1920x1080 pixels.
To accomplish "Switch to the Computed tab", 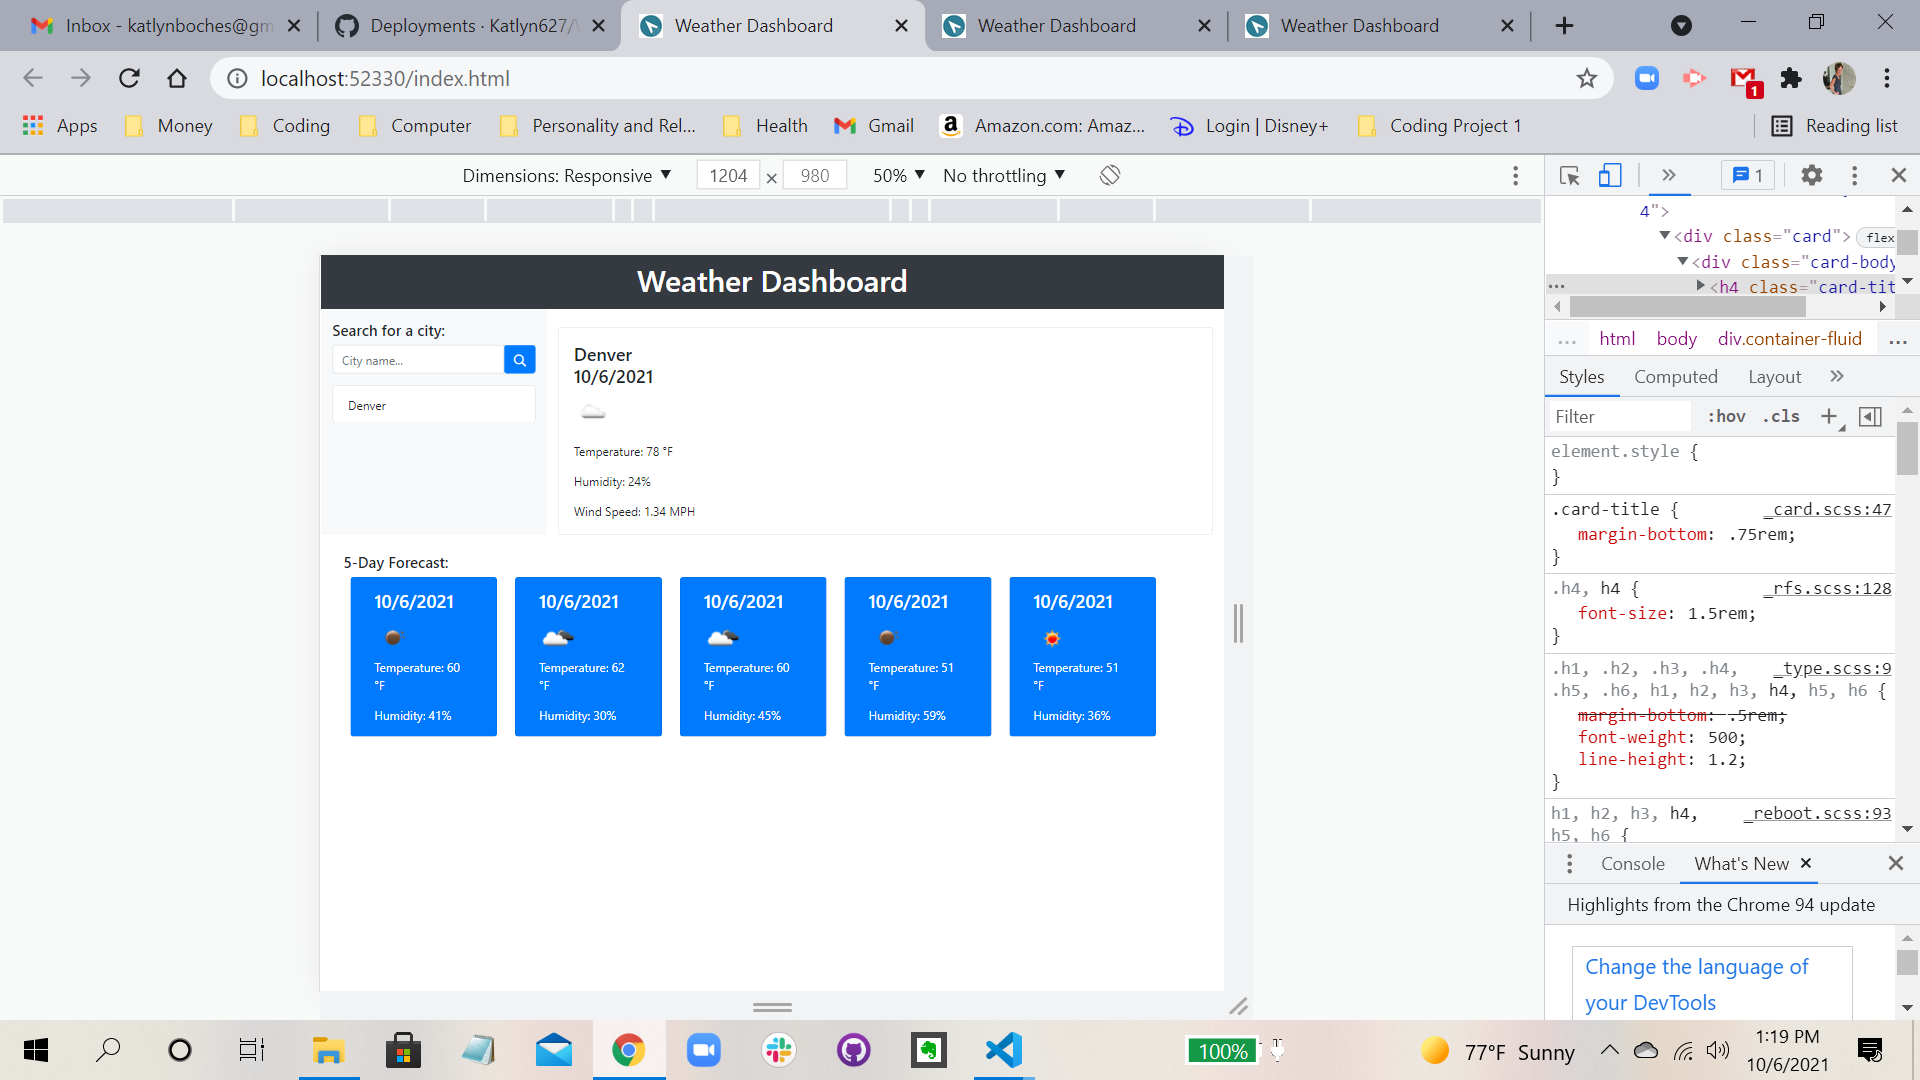I will (x=1676, y=377).
